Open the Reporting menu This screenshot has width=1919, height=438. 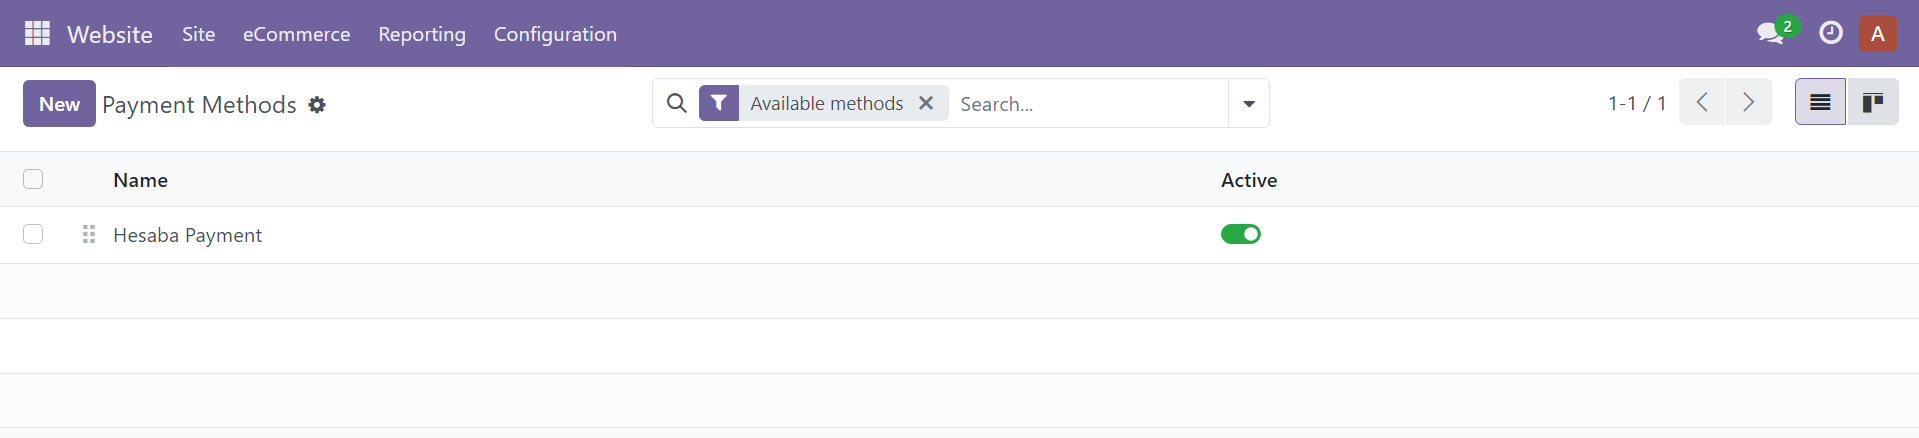[x=422, y=34]
